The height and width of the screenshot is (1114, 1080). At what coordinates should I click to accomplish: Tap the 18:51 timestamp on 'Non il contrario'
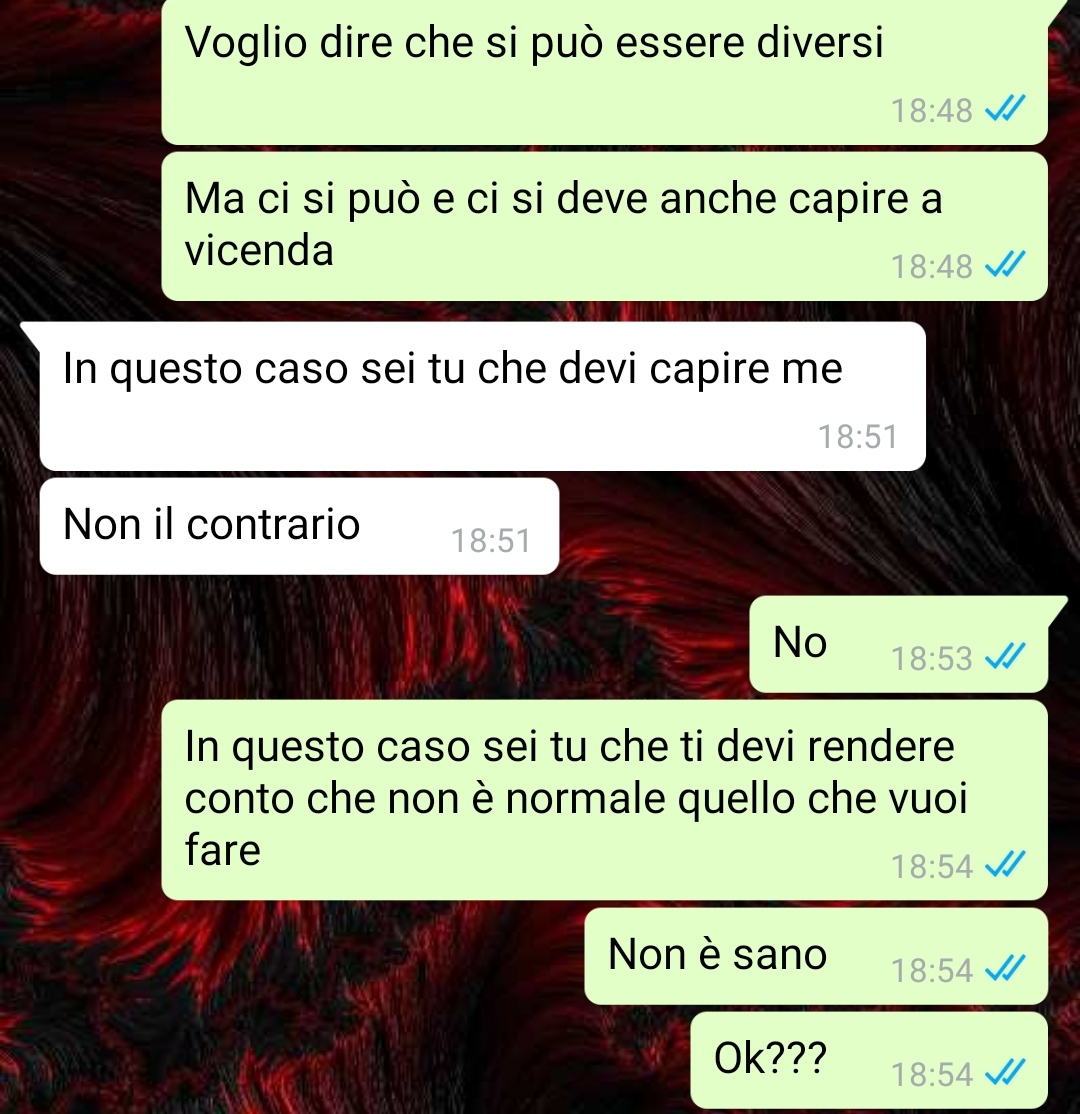(x=491, y=541)
